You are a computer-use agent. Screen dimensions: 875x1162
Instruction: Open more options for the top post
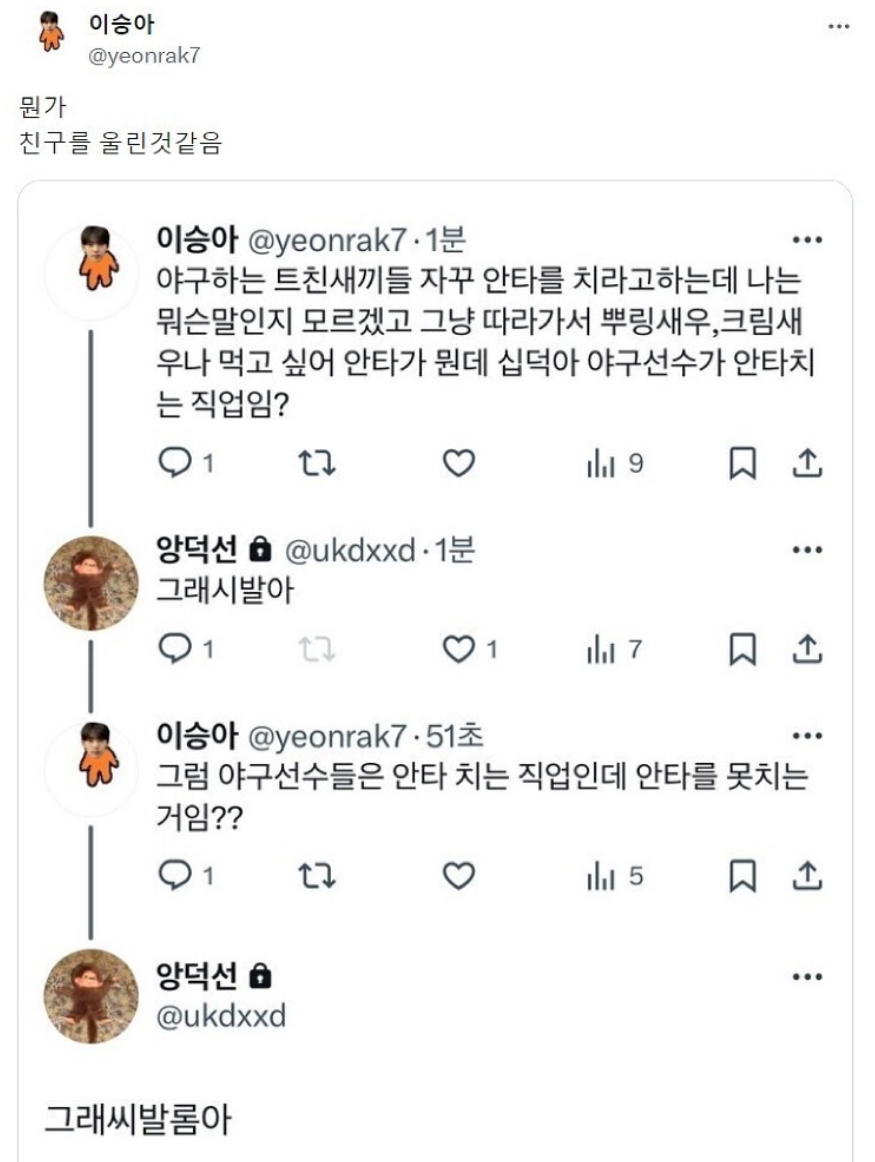click(x=838, y=26)
